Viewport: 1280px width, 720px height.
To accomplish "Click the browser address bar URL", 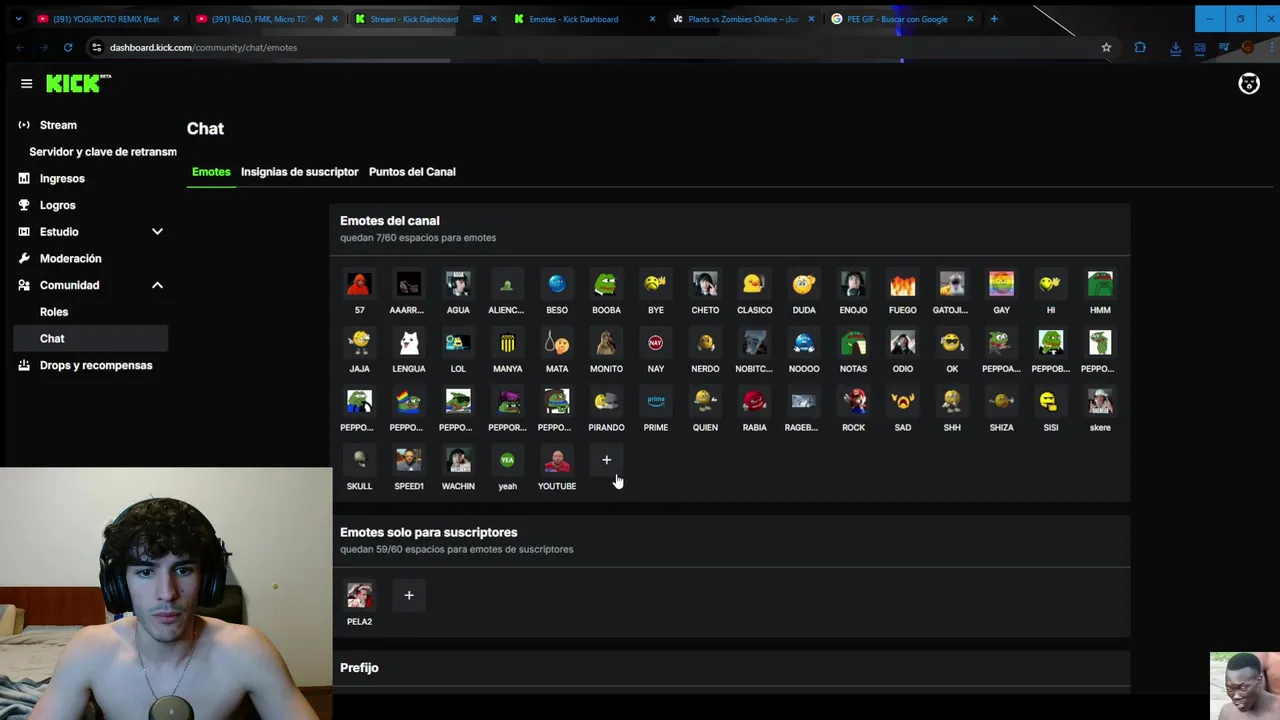I will click(203, 47).
